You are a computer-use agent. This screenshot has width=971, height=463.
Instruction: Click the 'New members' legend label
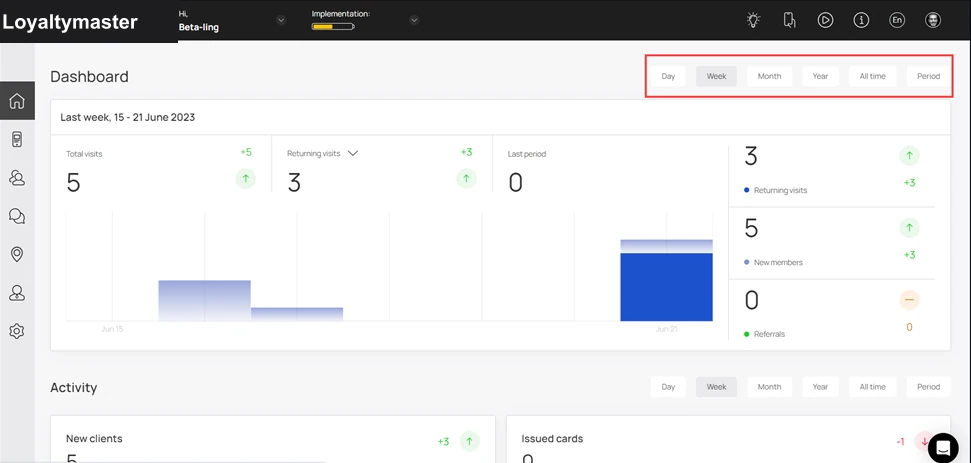pyautogui.click(x=778, y=262)
